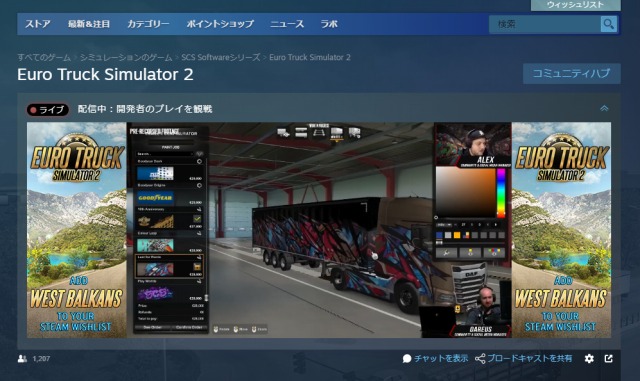Click the ウィッシュリスト button
This screenshot has height=381, width=640.
(x=576, y=5)
